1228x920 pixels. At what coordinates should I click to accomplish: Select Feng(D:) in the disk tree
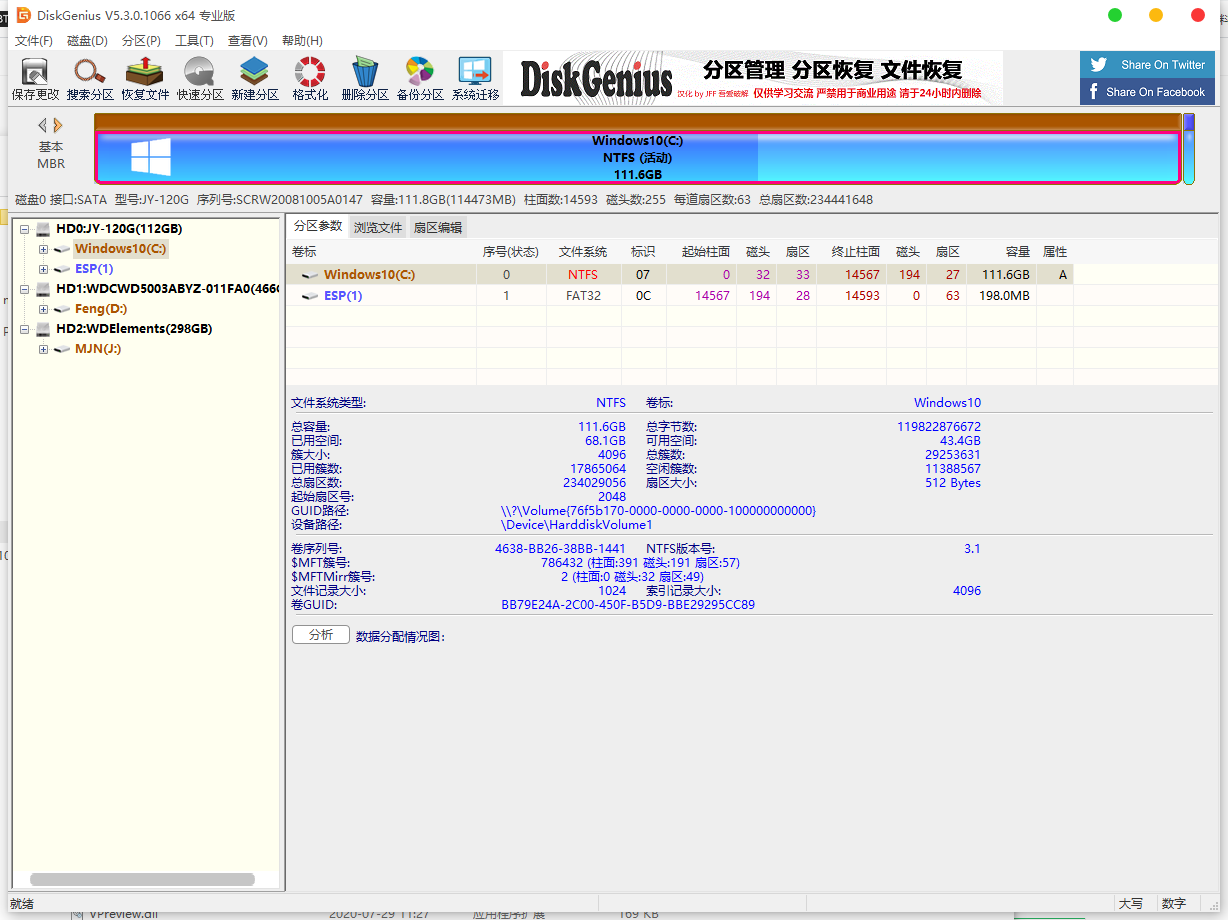click(x=101, y=309)
